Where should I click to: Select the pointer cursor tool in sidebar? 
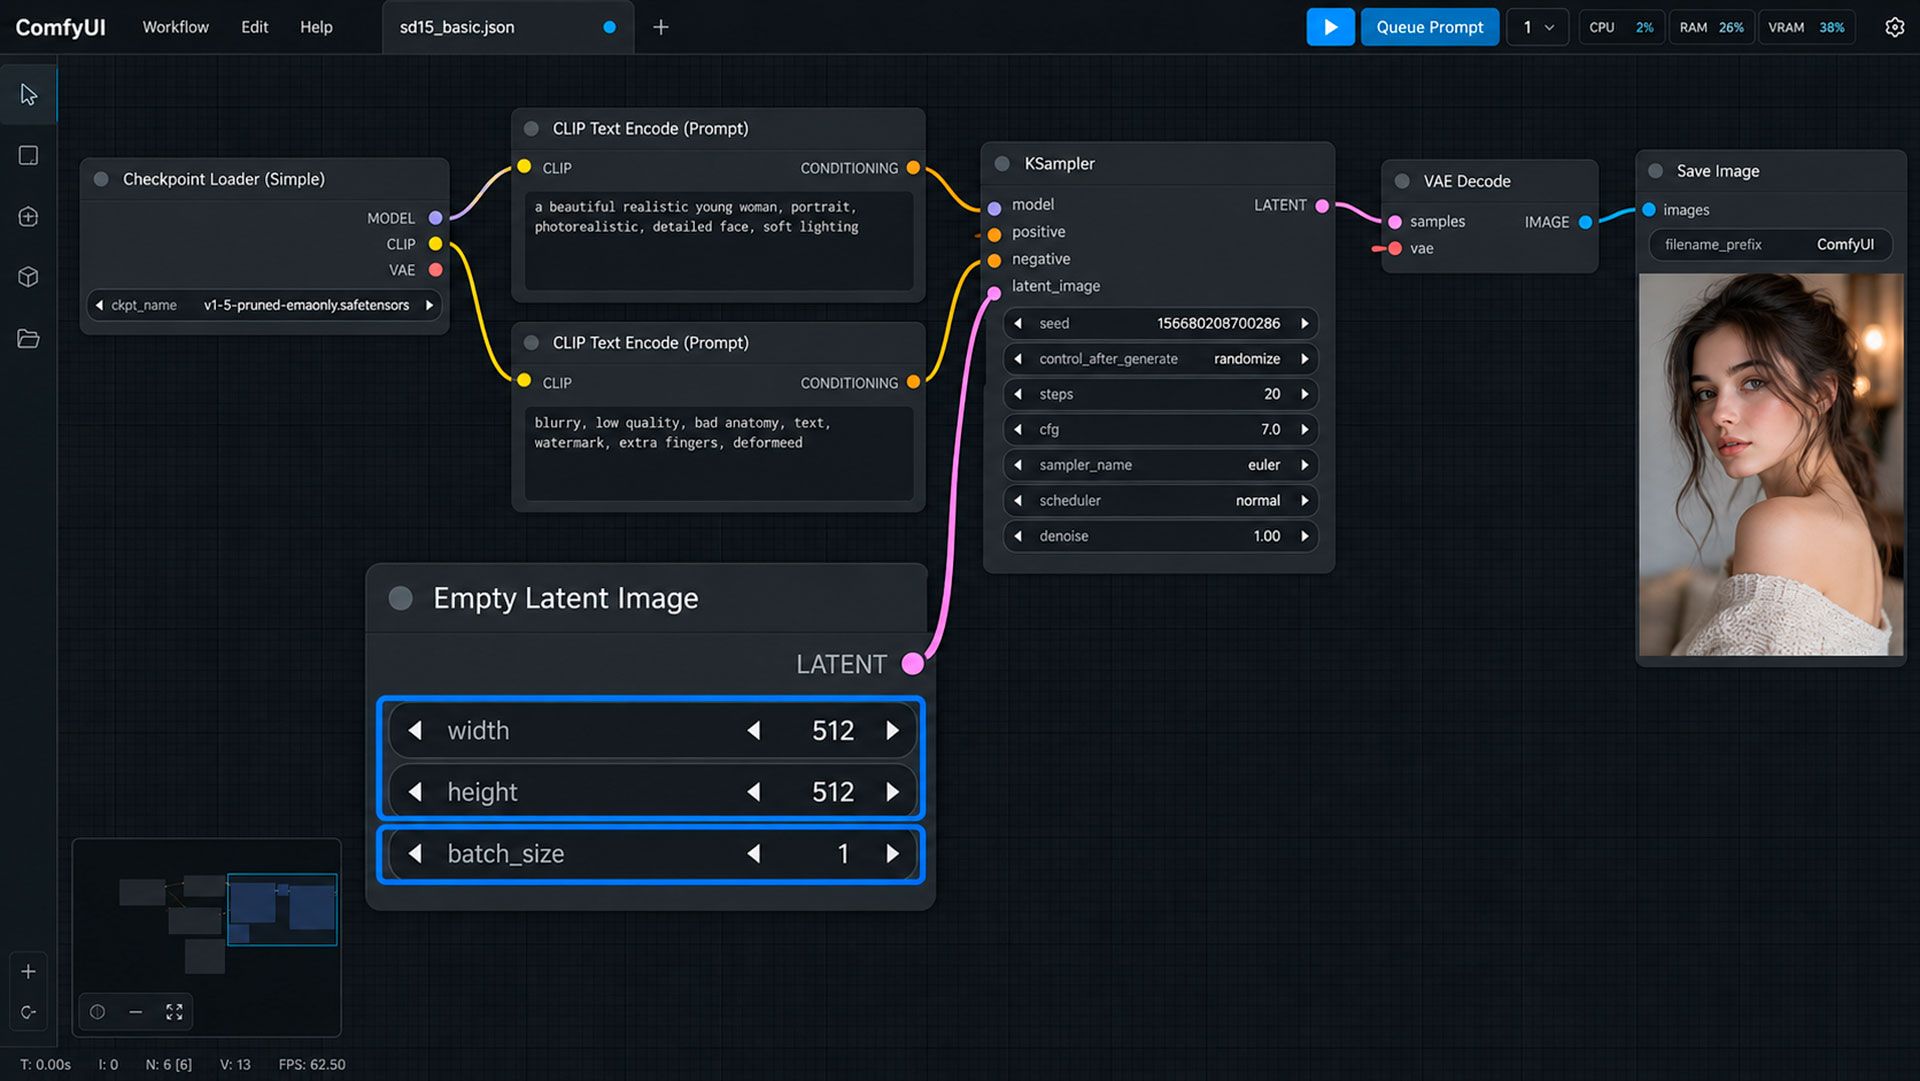[28, 94]
